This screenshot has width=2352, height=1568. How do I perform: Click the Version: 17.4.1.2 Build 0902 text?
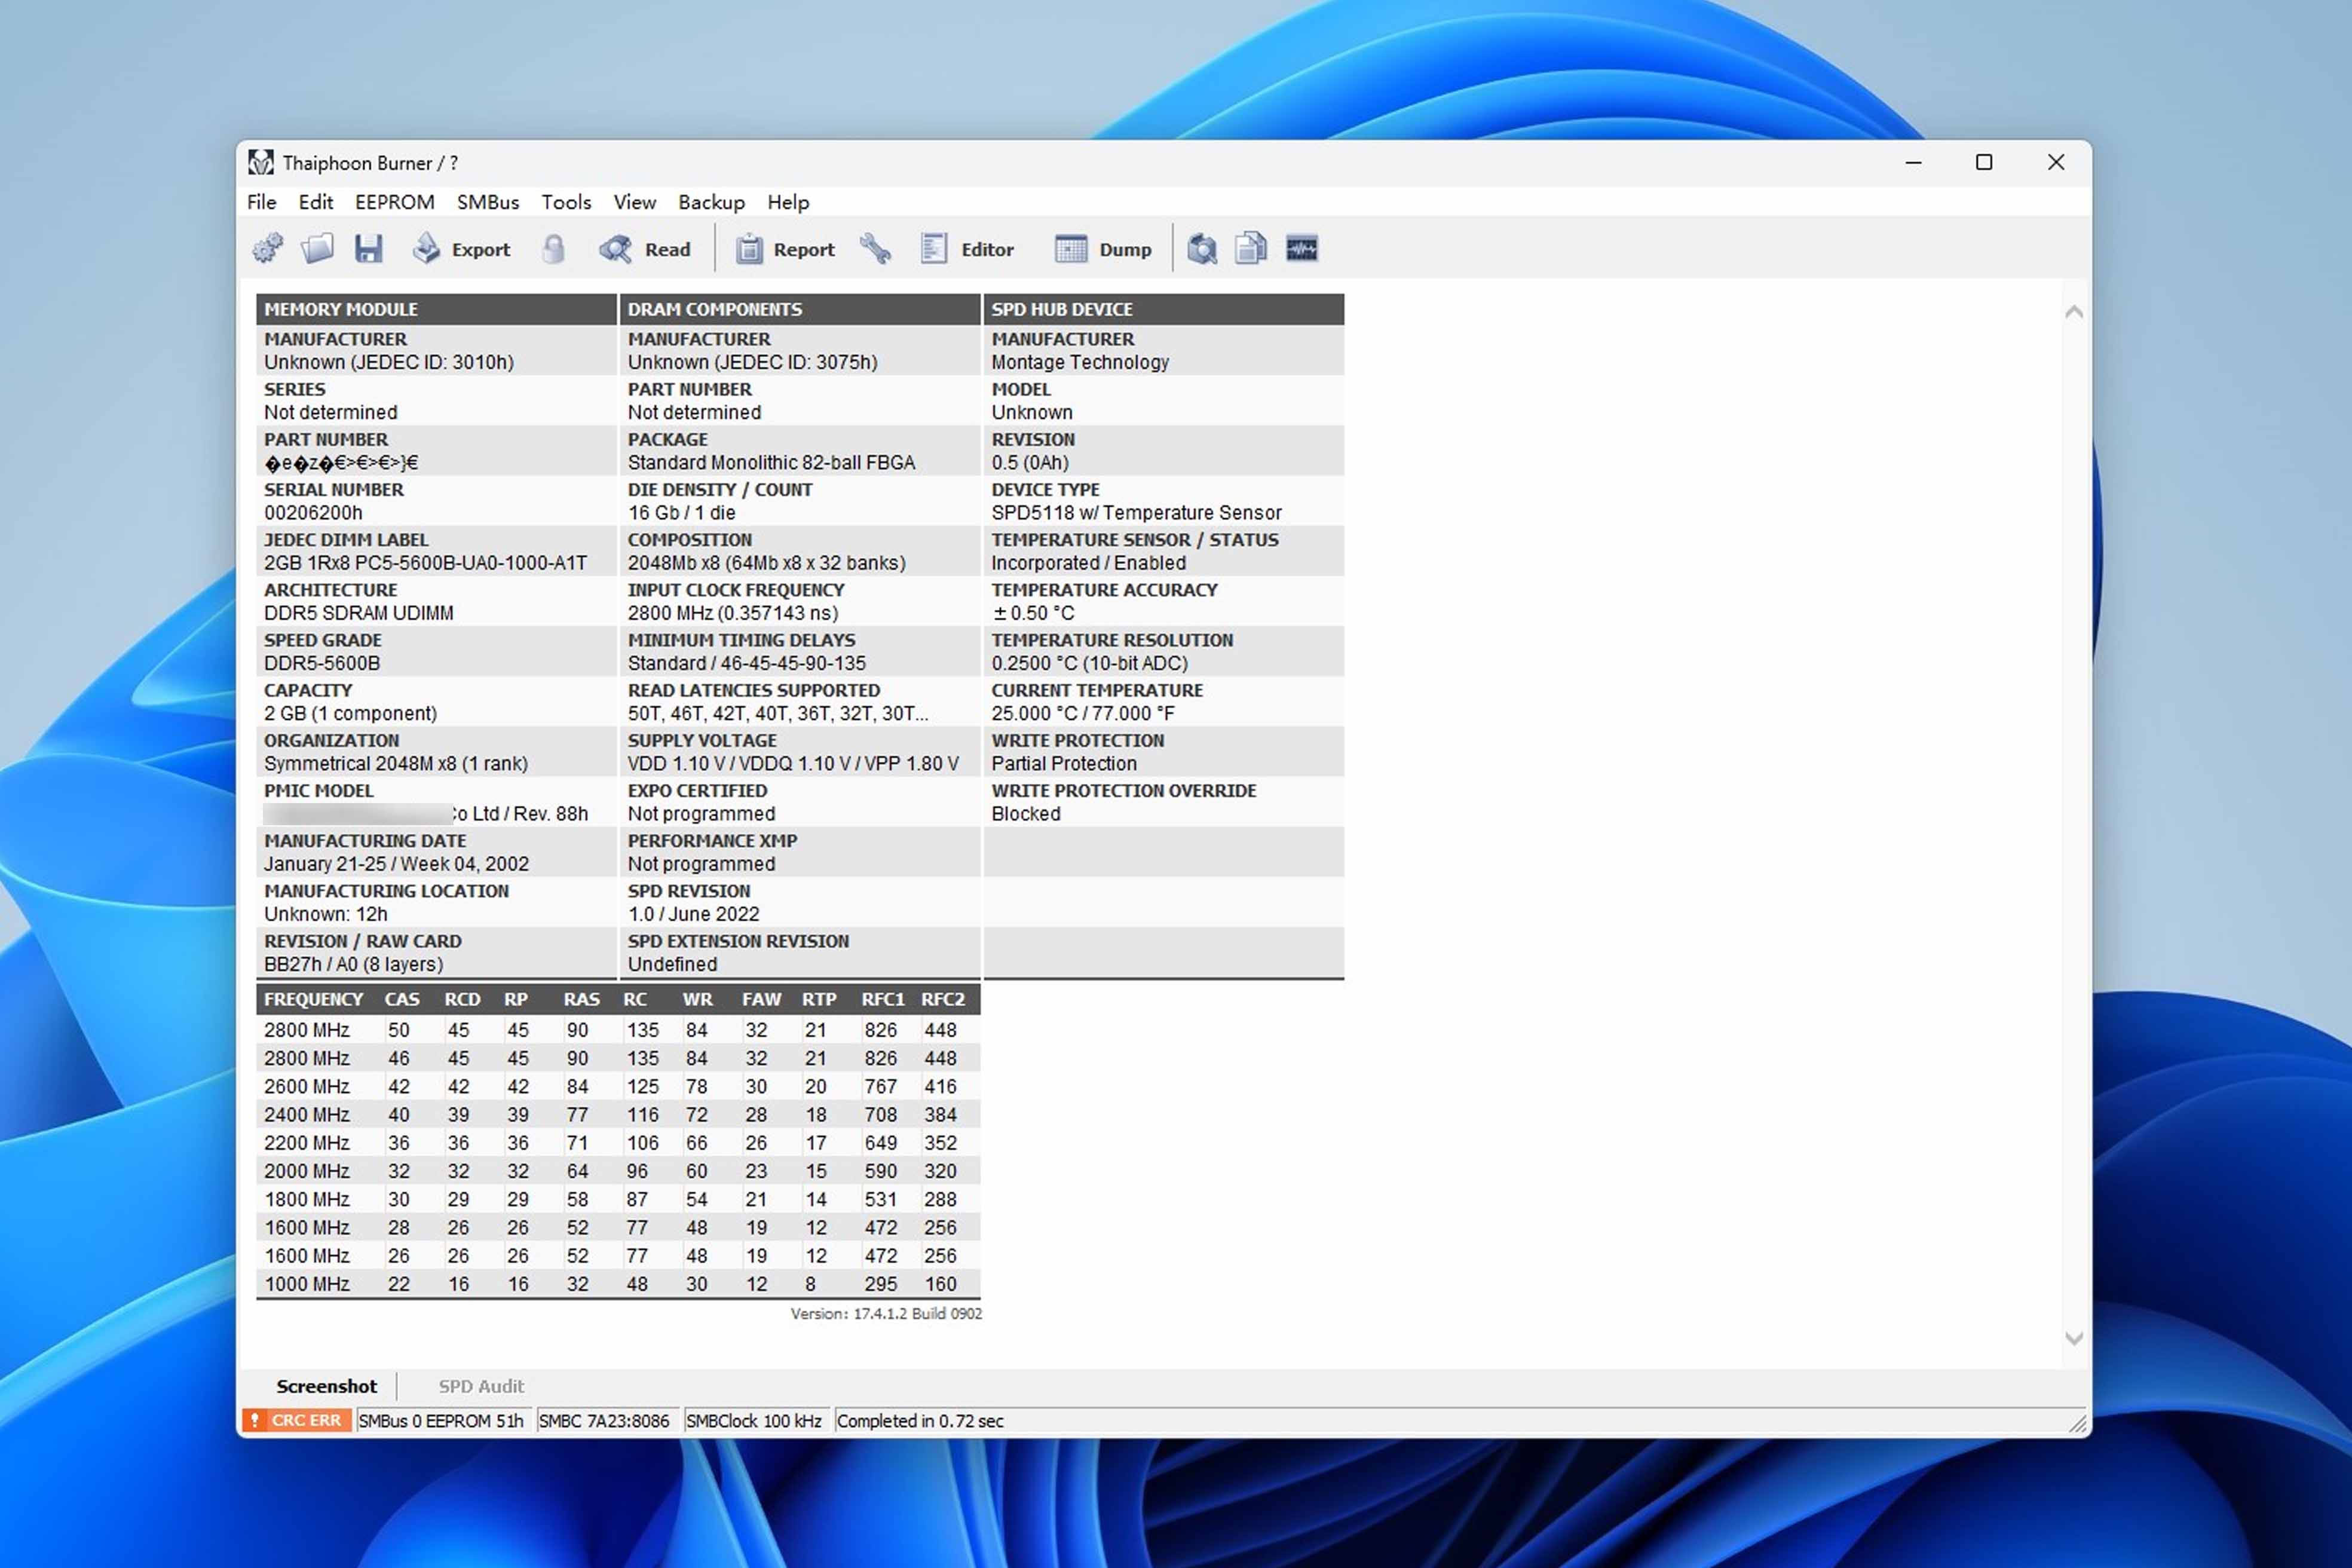pos(886,1314)
